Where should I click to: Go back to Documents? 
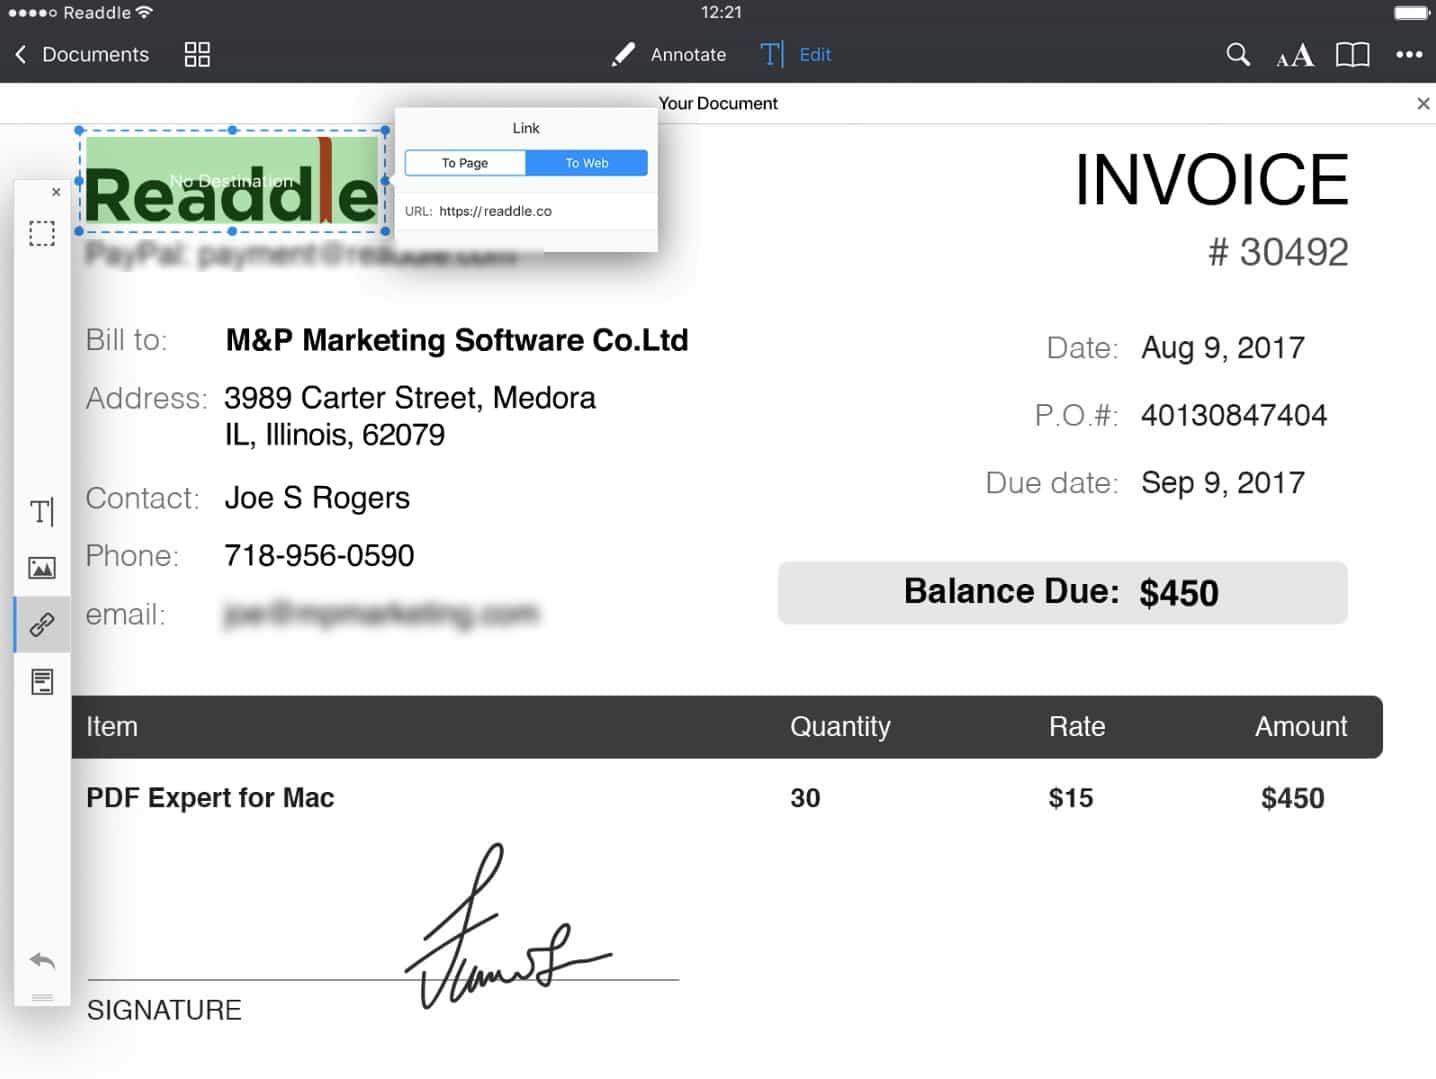click(x=82, y=55)
